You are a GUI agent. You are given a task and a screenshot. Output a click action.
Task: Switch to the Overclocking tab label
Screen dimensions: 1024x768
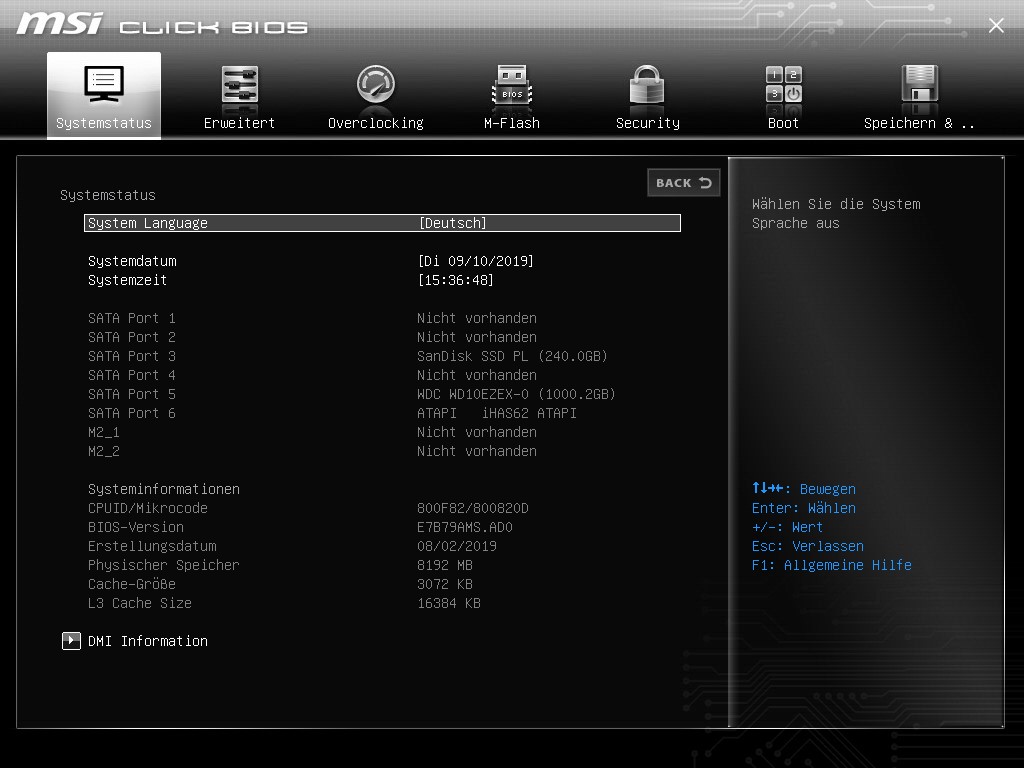[x=376, y=123]
